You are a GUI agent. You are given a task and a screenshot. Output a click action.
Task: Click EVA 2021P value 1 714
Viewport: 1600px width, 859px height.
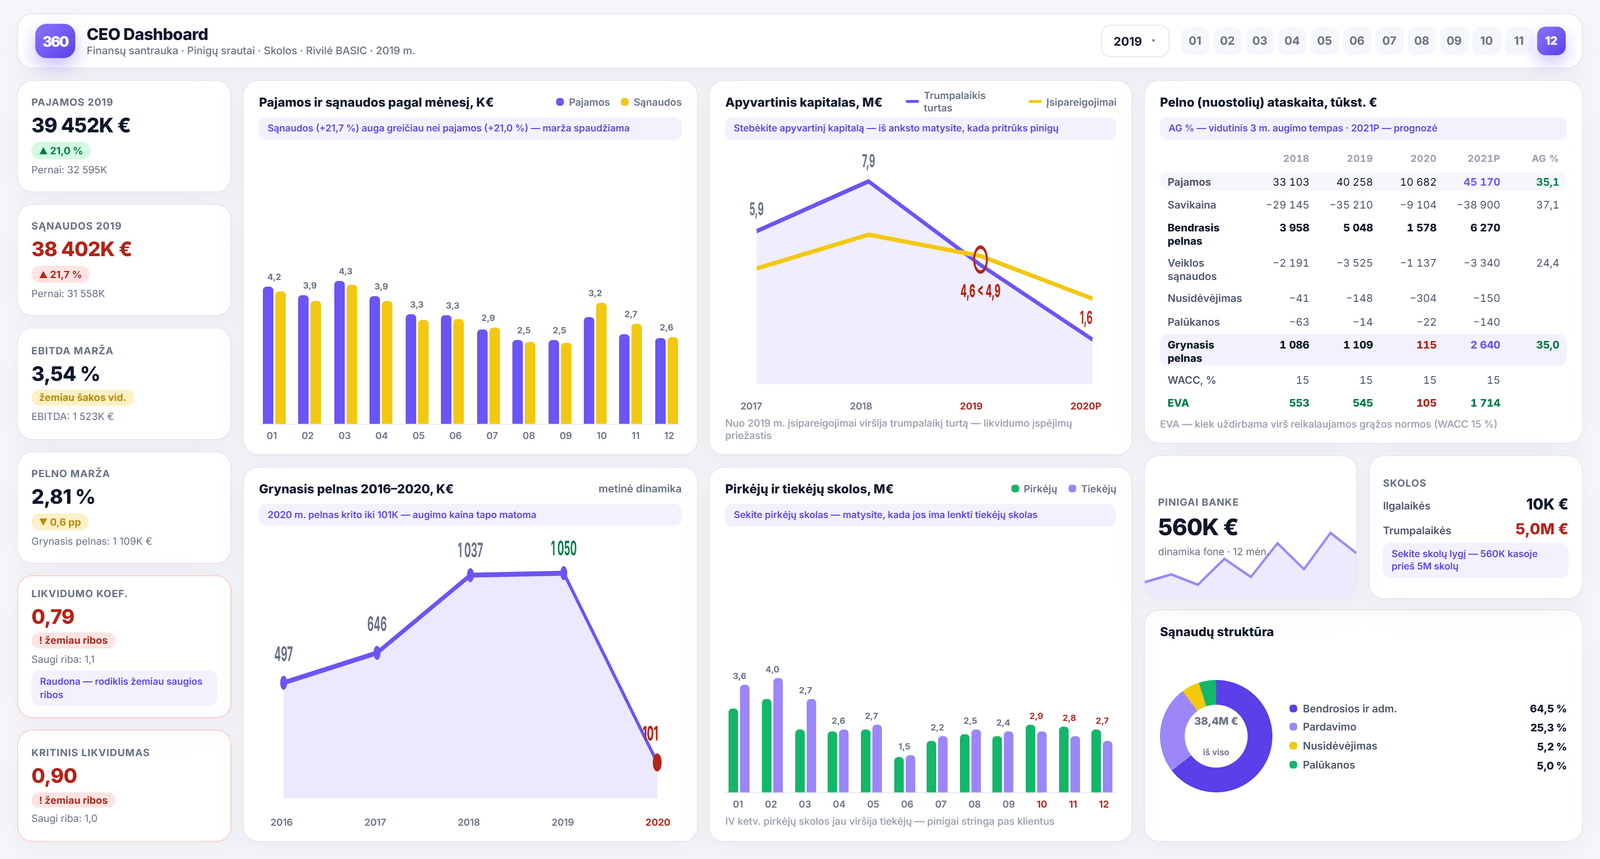pos(1485,403)
